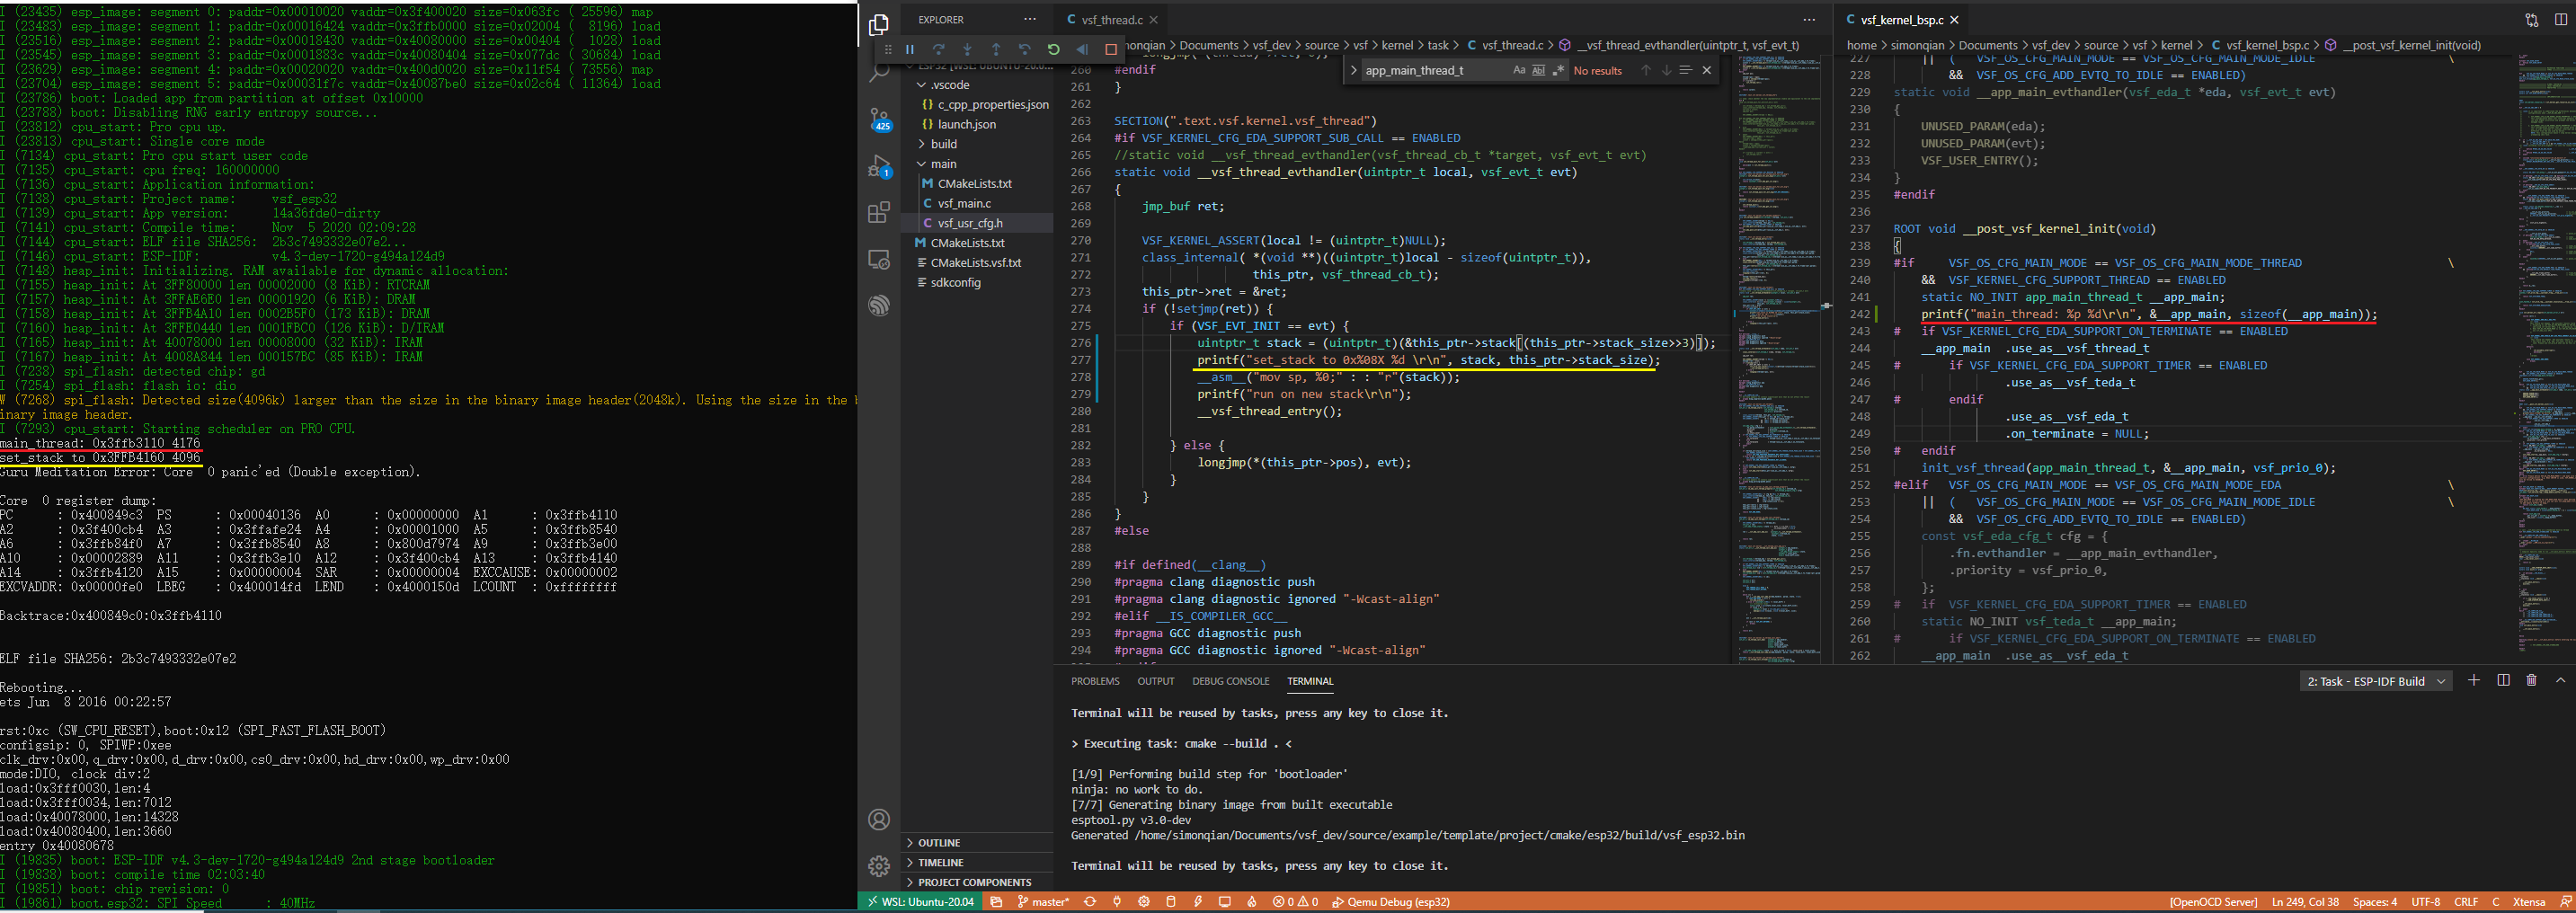
Task: Open the Manage gear in the activity bar
Action: click(x=879, y=866)
